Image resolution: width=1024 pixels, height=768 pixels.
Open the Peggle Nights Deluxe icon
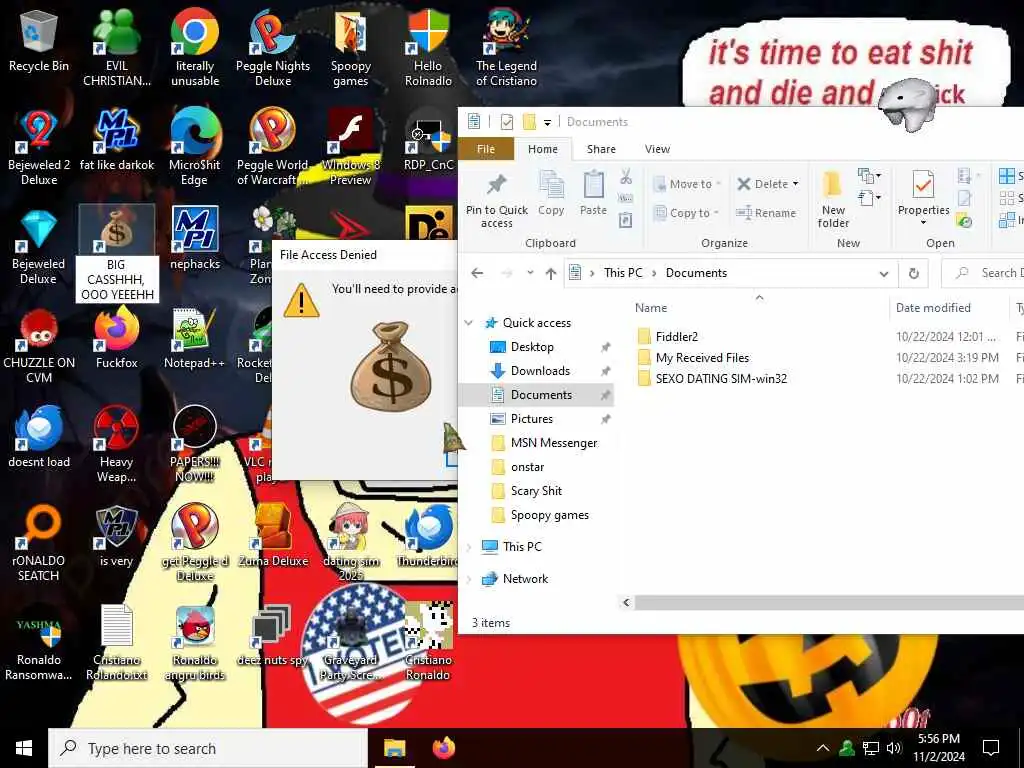tap(272, 48)
